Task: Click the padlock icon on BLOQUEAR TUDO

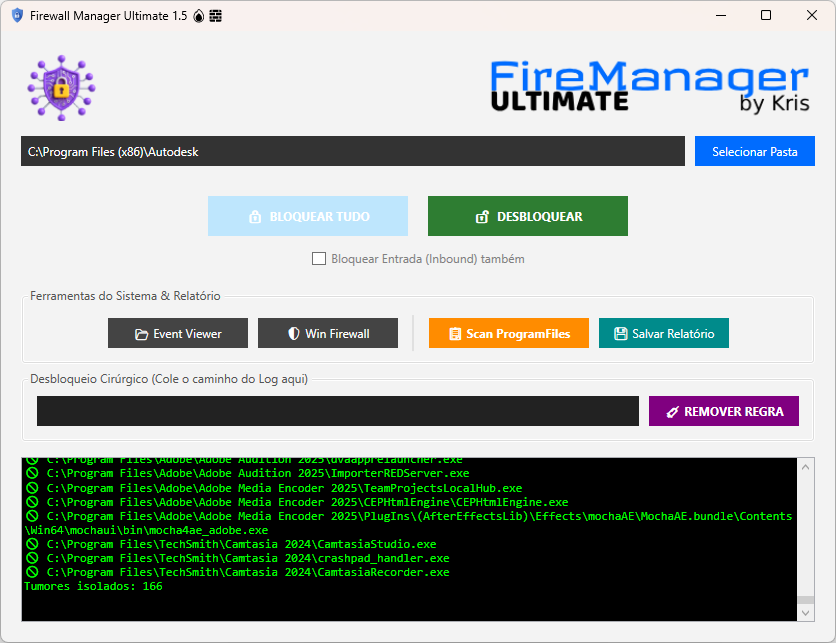Action: (256, 215)
